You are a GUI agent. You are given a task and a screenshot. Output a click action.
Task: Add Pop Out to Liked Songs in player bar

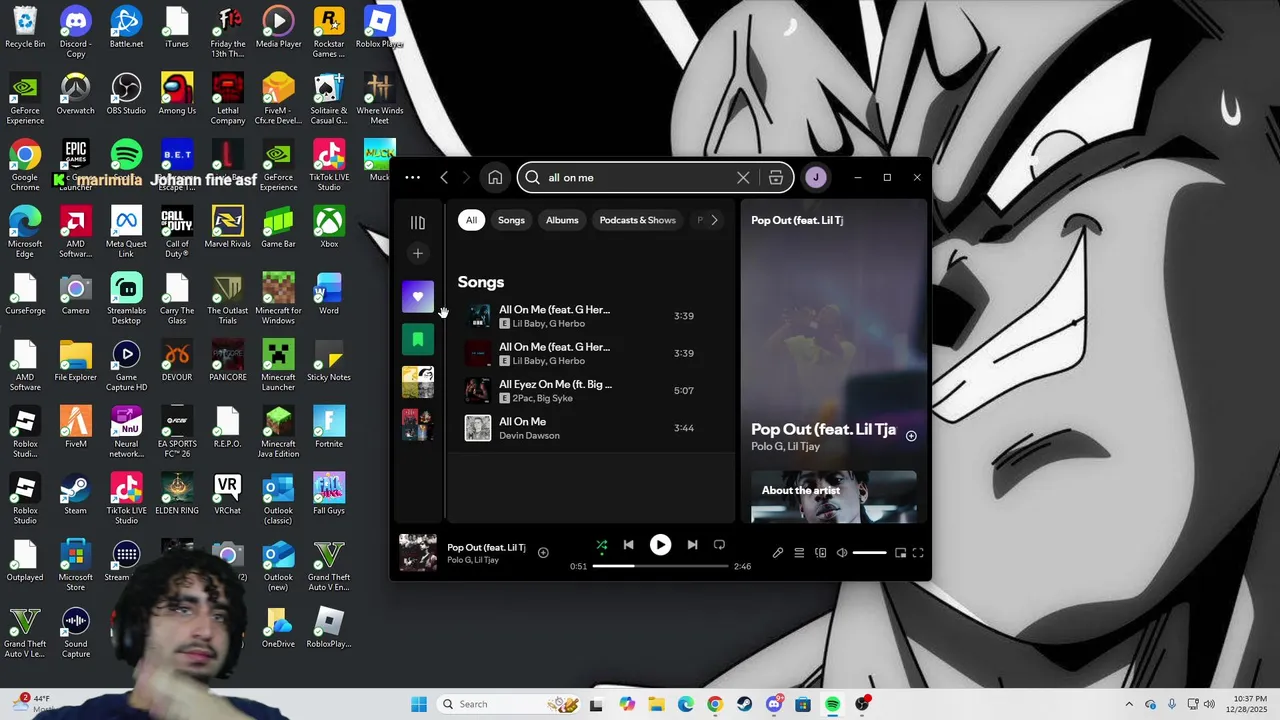[543, 553]
